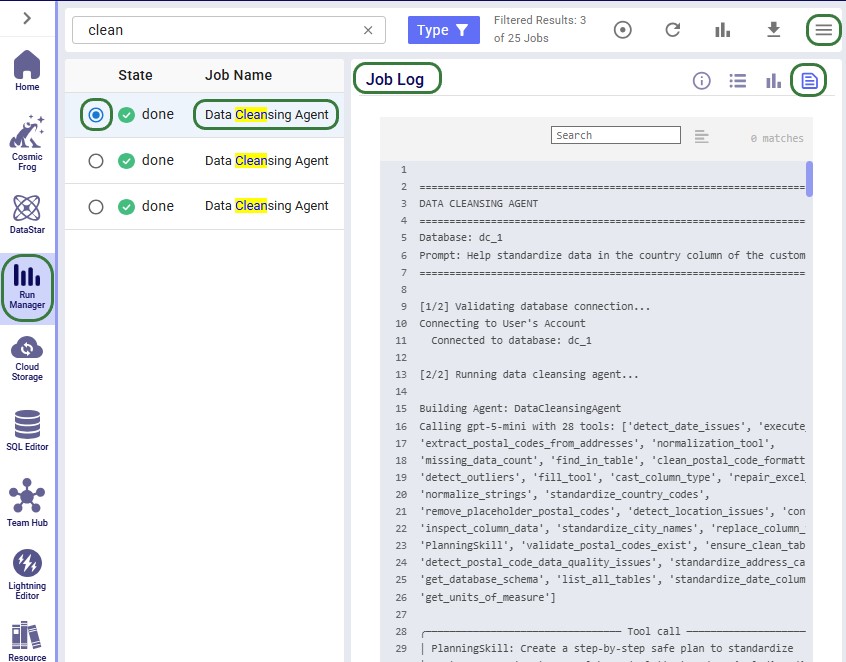846x662 pixels.
Task: Click second row's Data Cleansing Agent job name
Action: (x=267, y=160)
